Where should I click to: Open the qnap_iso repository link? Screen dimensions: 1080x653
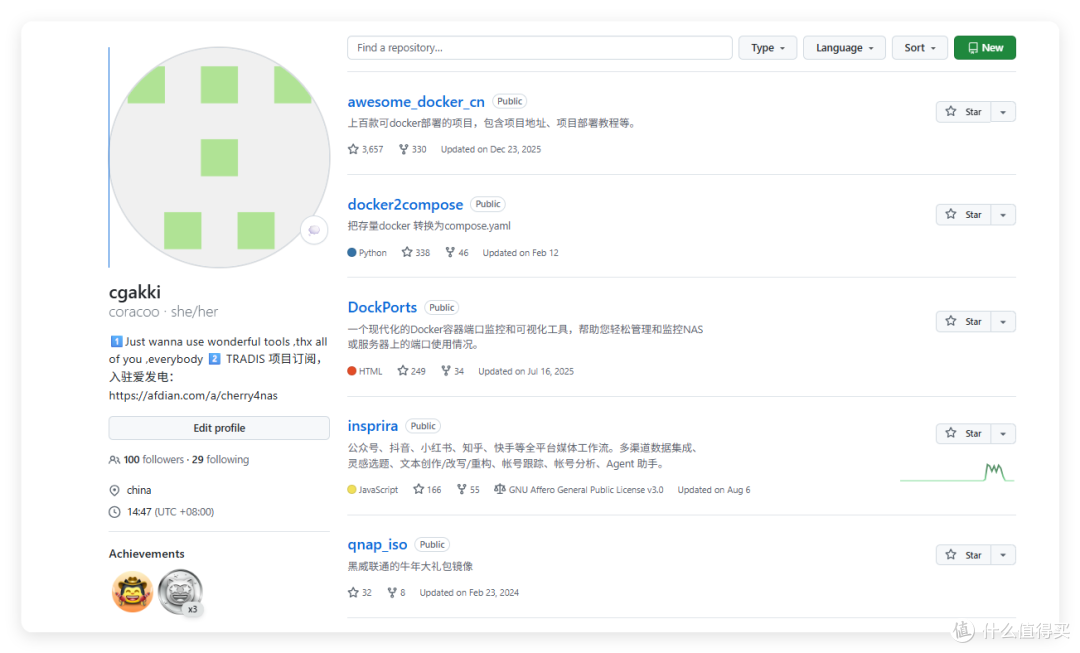tap(377, 544)
